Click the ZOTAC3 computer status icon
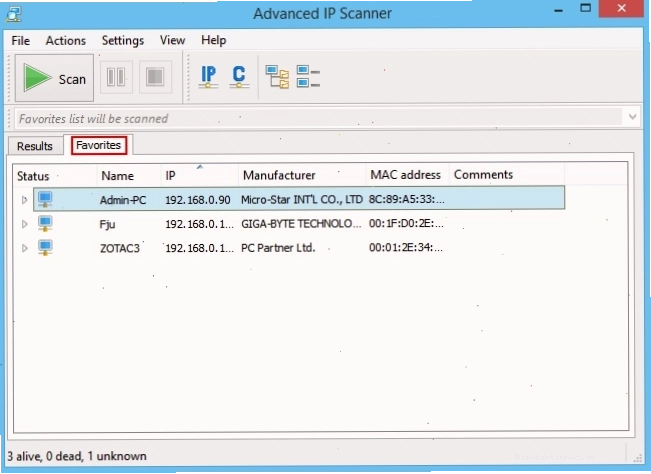The height and width of the screenshot is (474, 651). click(45, 248)
